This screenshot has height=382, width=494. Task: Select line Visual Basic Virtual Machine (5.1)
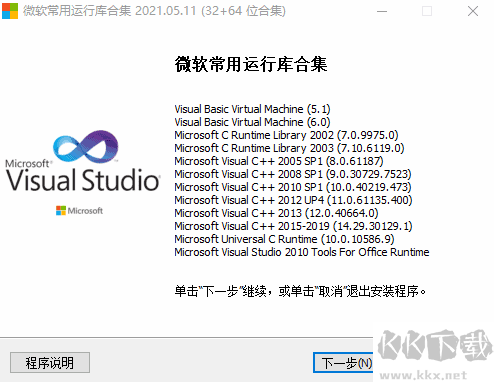tap(252, 109)
